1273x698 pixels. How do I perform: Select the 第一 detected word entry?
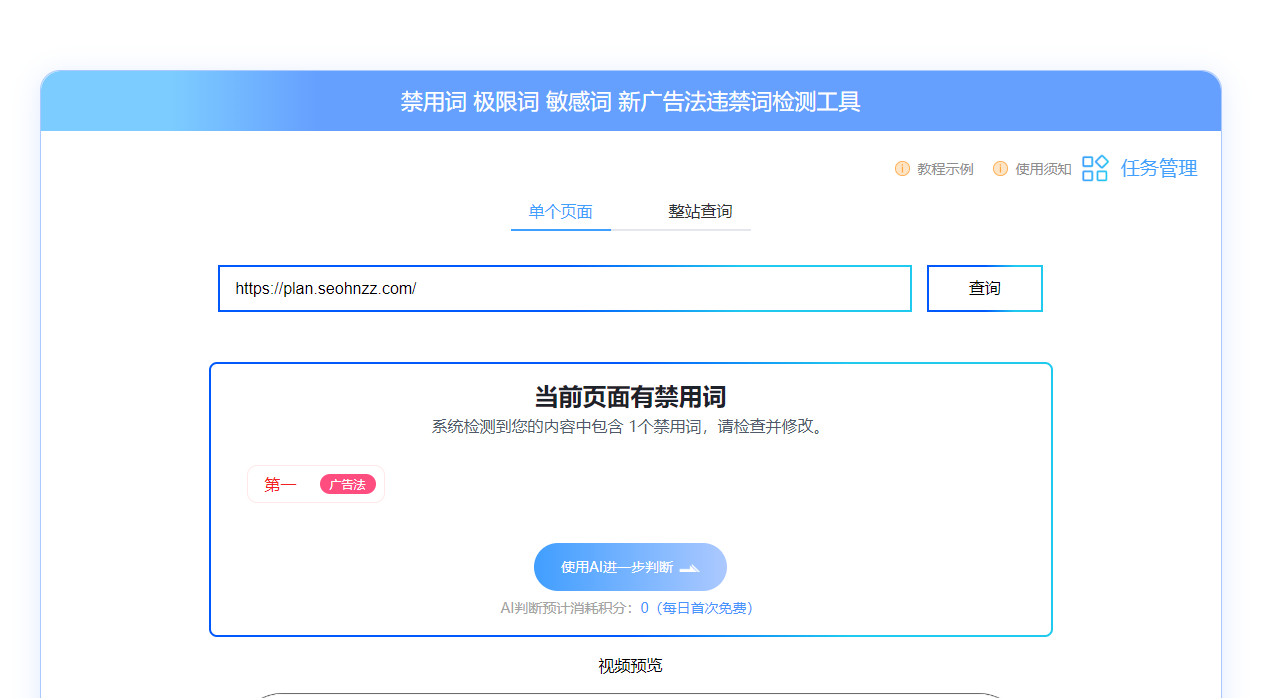click(x=315, y=484)
